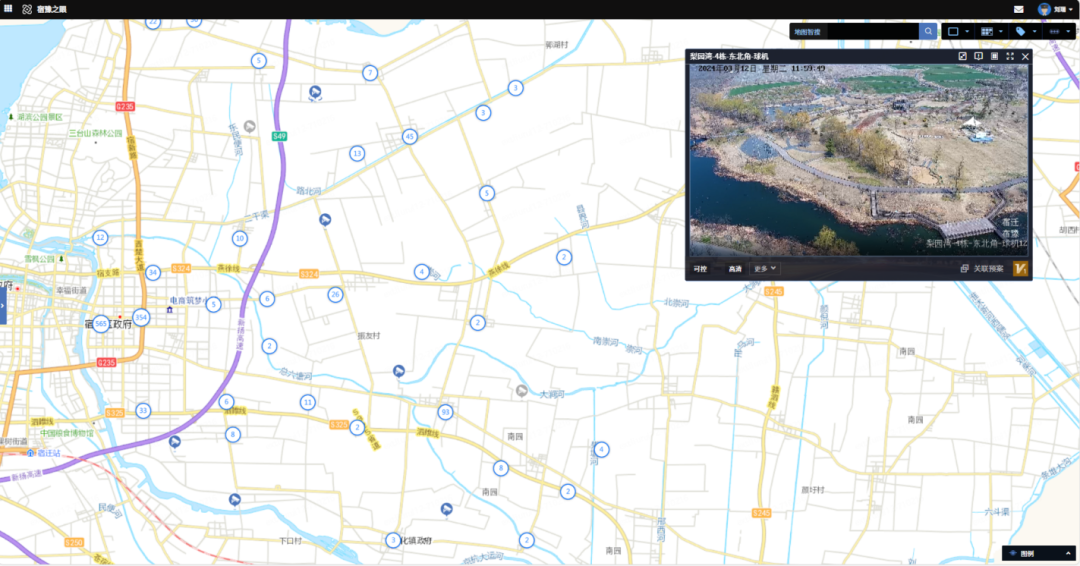The height and width of the screenshot is (566, 1080).
Task: Toggle the 可控 control mode
Action: pos(700,269)
